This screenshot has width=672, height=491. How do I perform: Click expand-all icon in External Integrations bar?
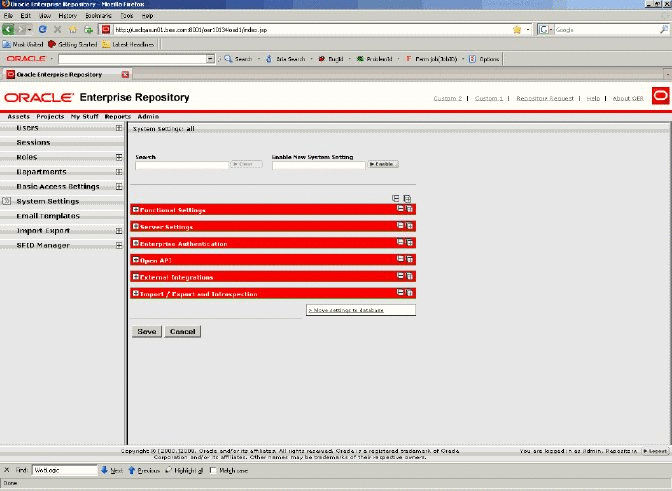pyautogui.click(x=409, y=276)
